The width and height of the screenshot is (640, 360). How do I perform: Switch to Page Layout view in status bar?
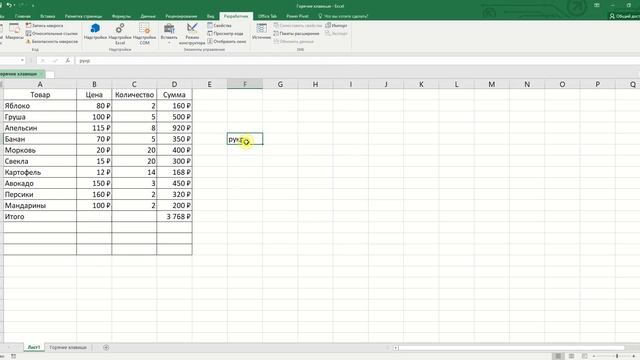point(571,356)
